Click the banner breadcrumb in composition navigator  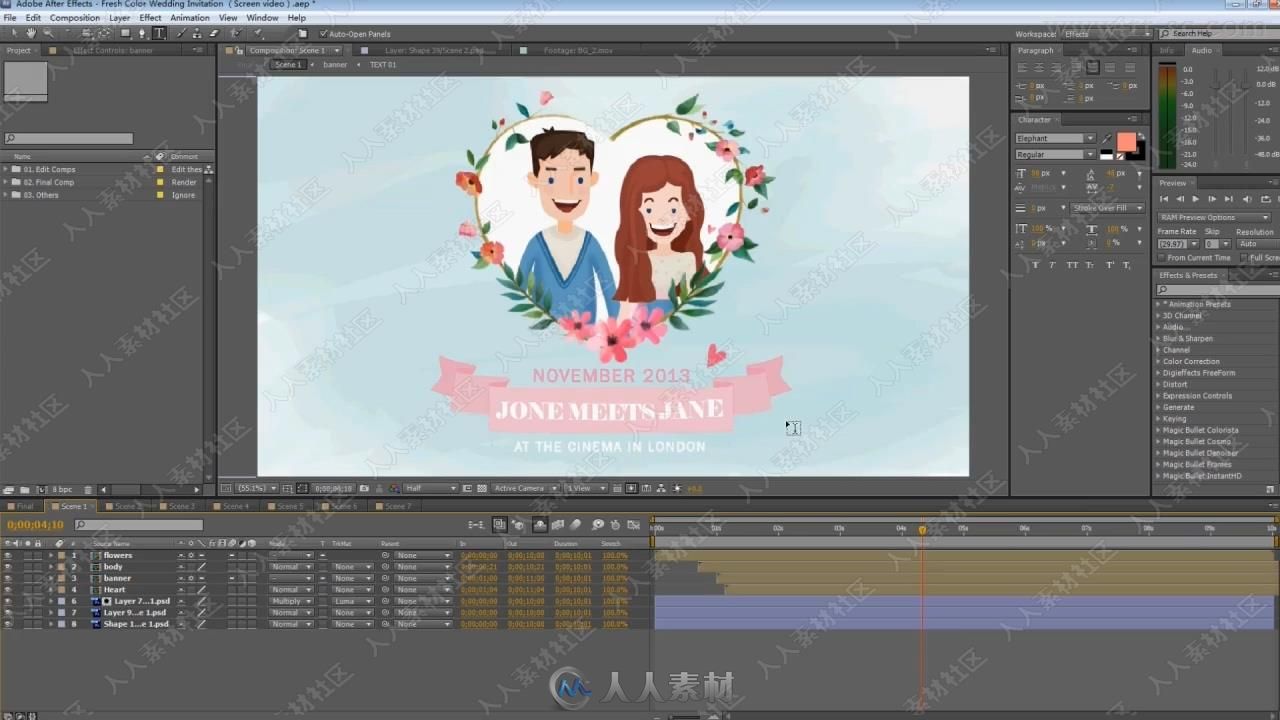click(x=335, y=65)
